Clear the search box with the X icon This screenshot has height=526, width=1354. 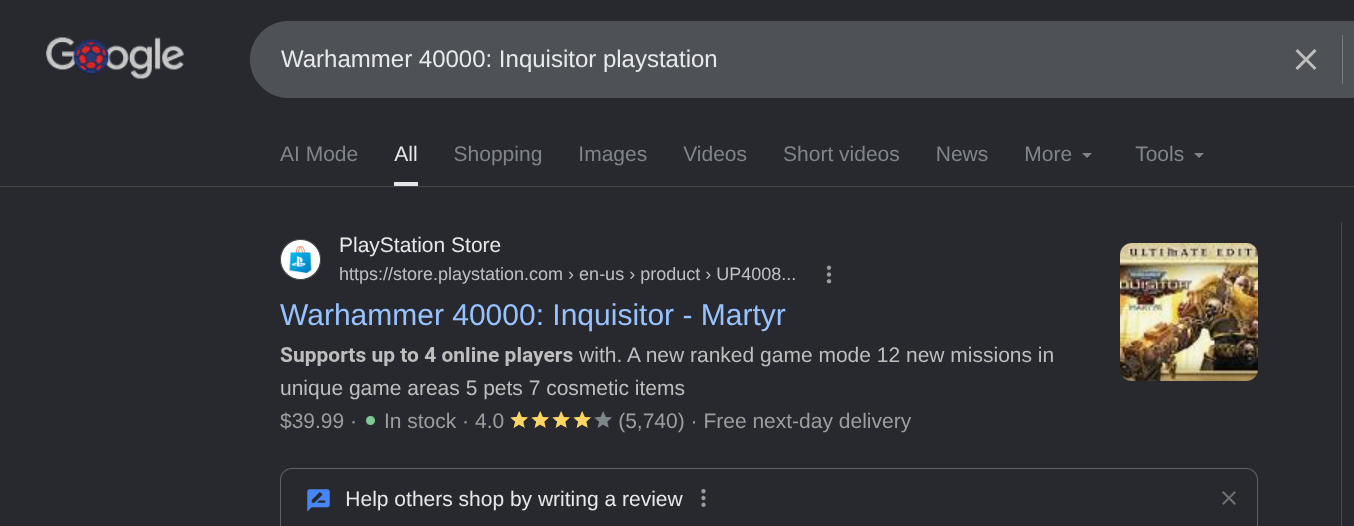click(1306, 59)
